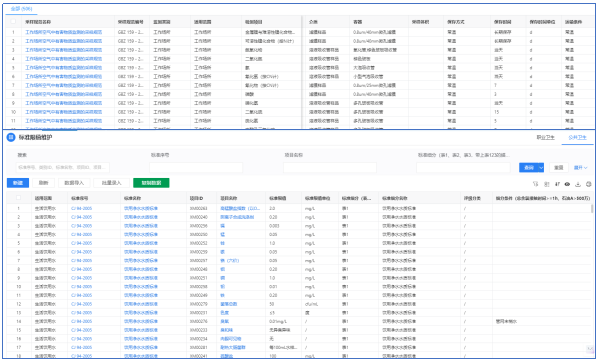Click the 运输条件 column header
597x360 pixels.
coord(573,22)
